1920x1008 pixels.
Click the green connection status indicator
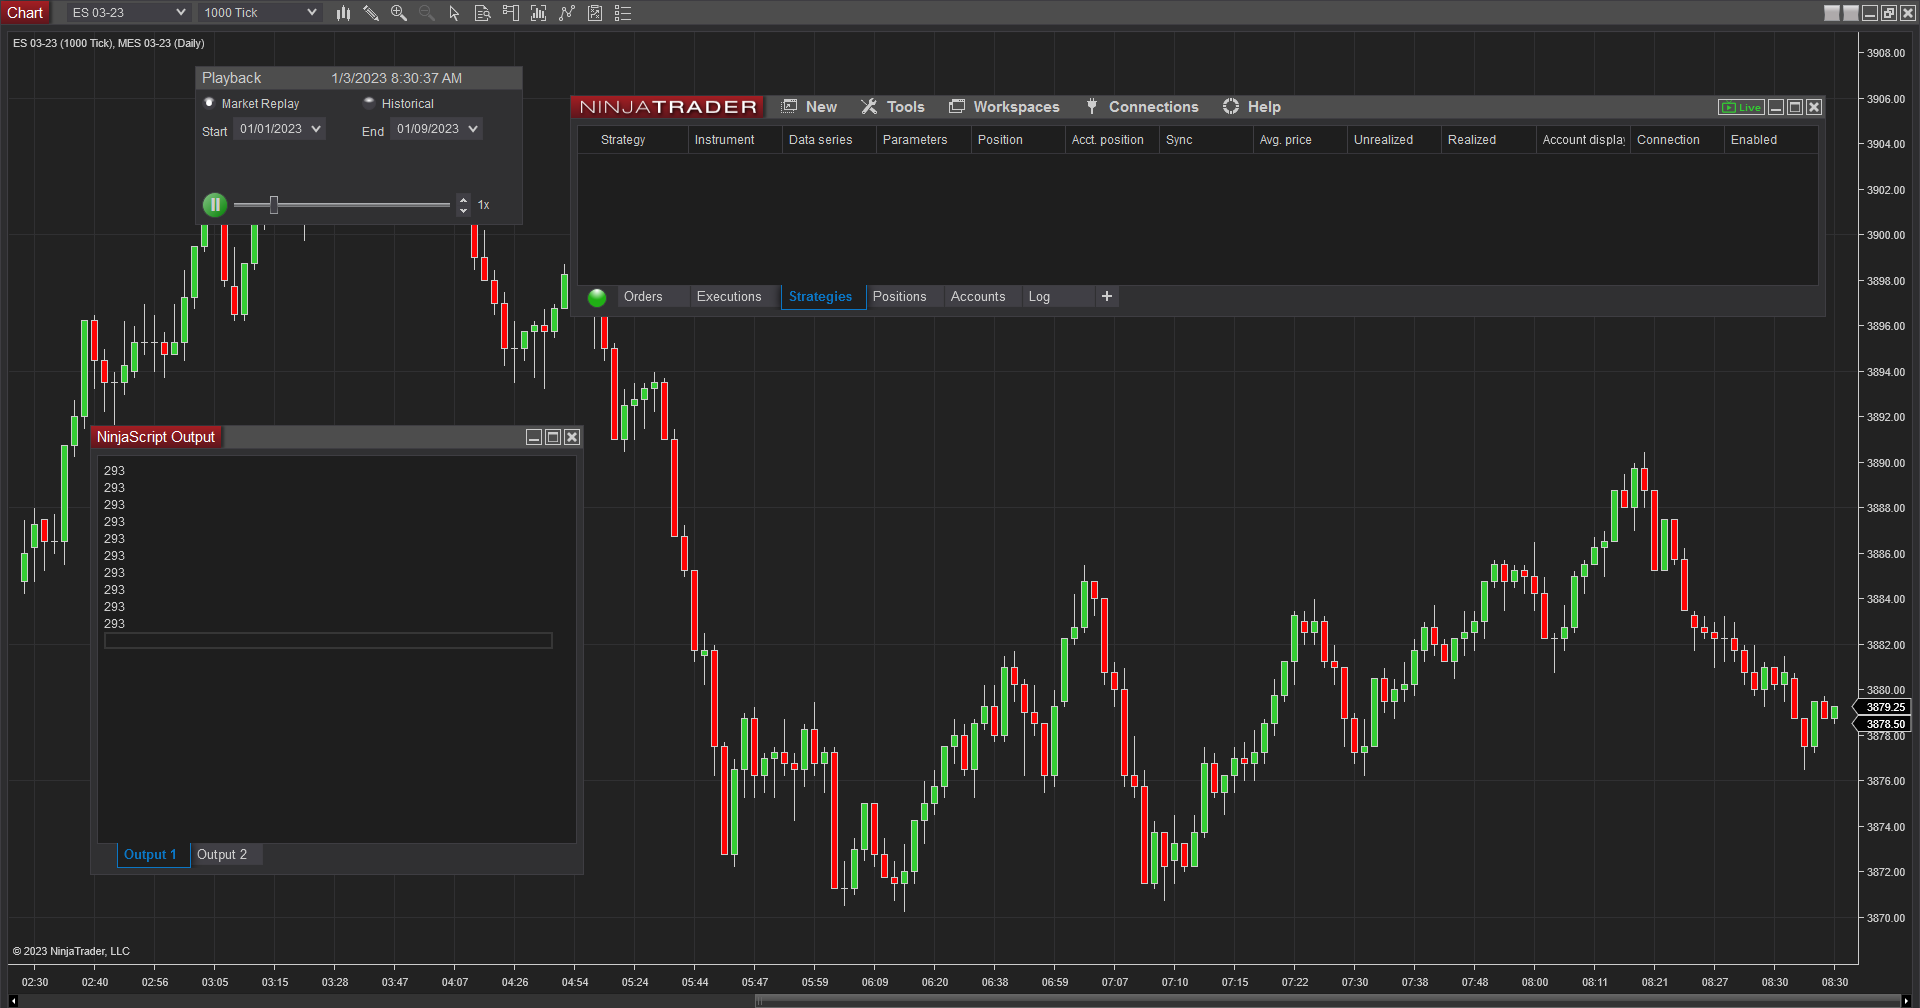pyautogui.click(x=597, y=297)
